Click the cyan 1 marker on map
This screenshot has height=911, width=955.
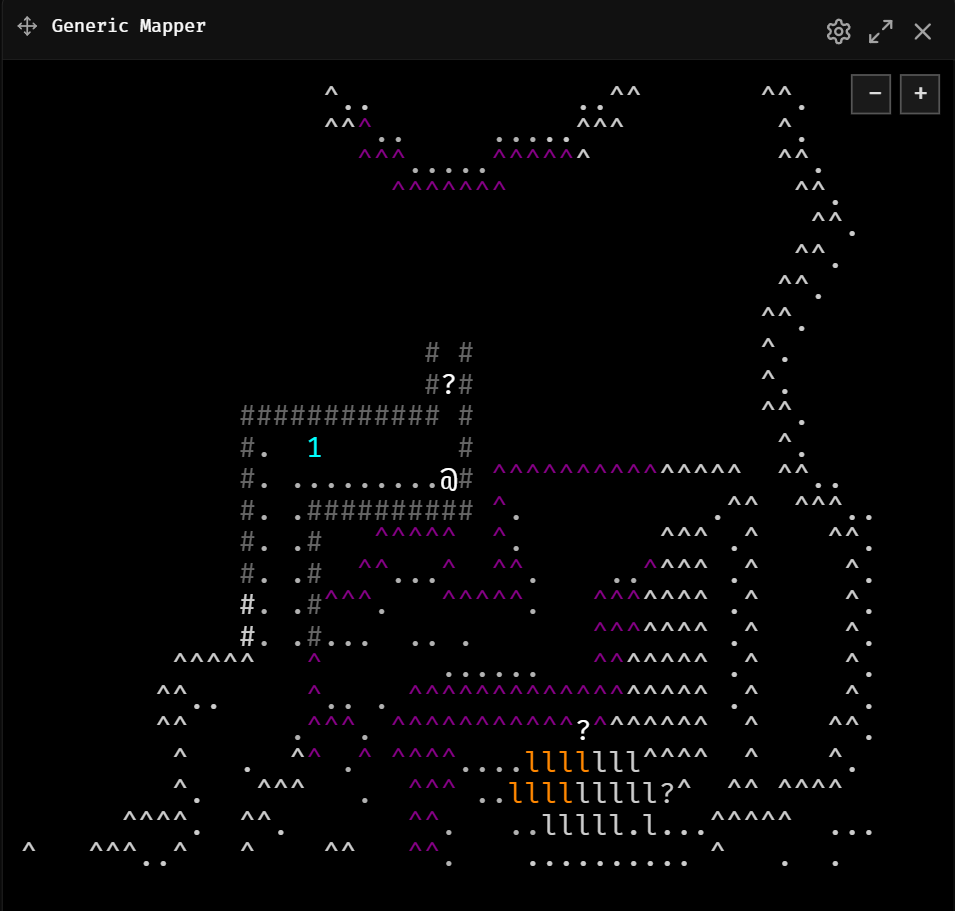coord(314,448)
